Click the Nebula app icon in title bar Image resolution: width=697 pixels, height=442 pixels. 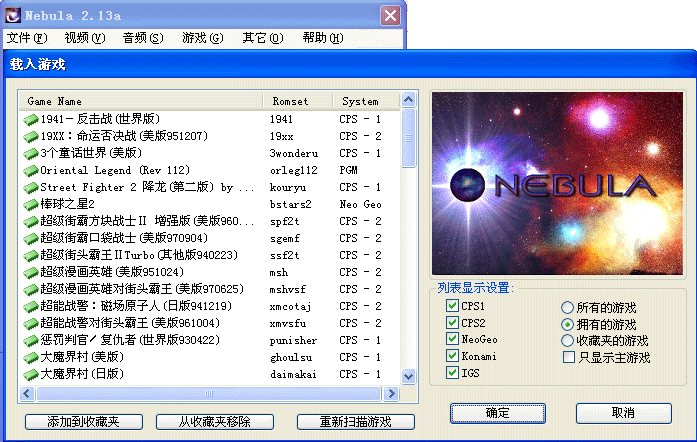pos(12,16)
